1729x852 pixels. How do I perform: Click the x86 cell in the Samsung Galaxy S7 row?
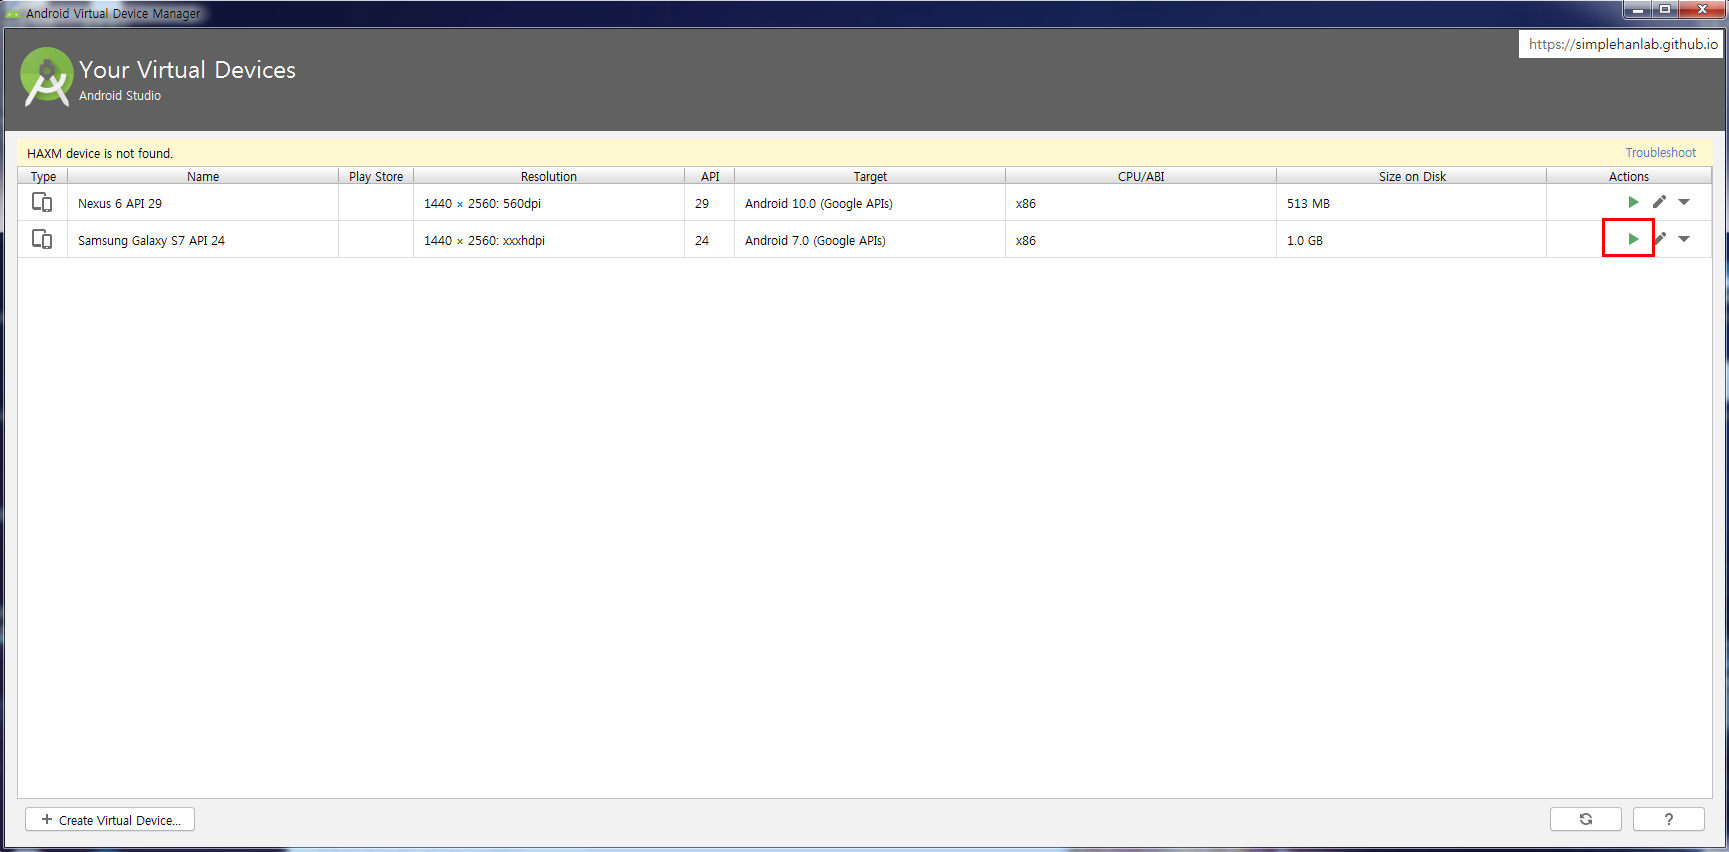coord(1141,240)
